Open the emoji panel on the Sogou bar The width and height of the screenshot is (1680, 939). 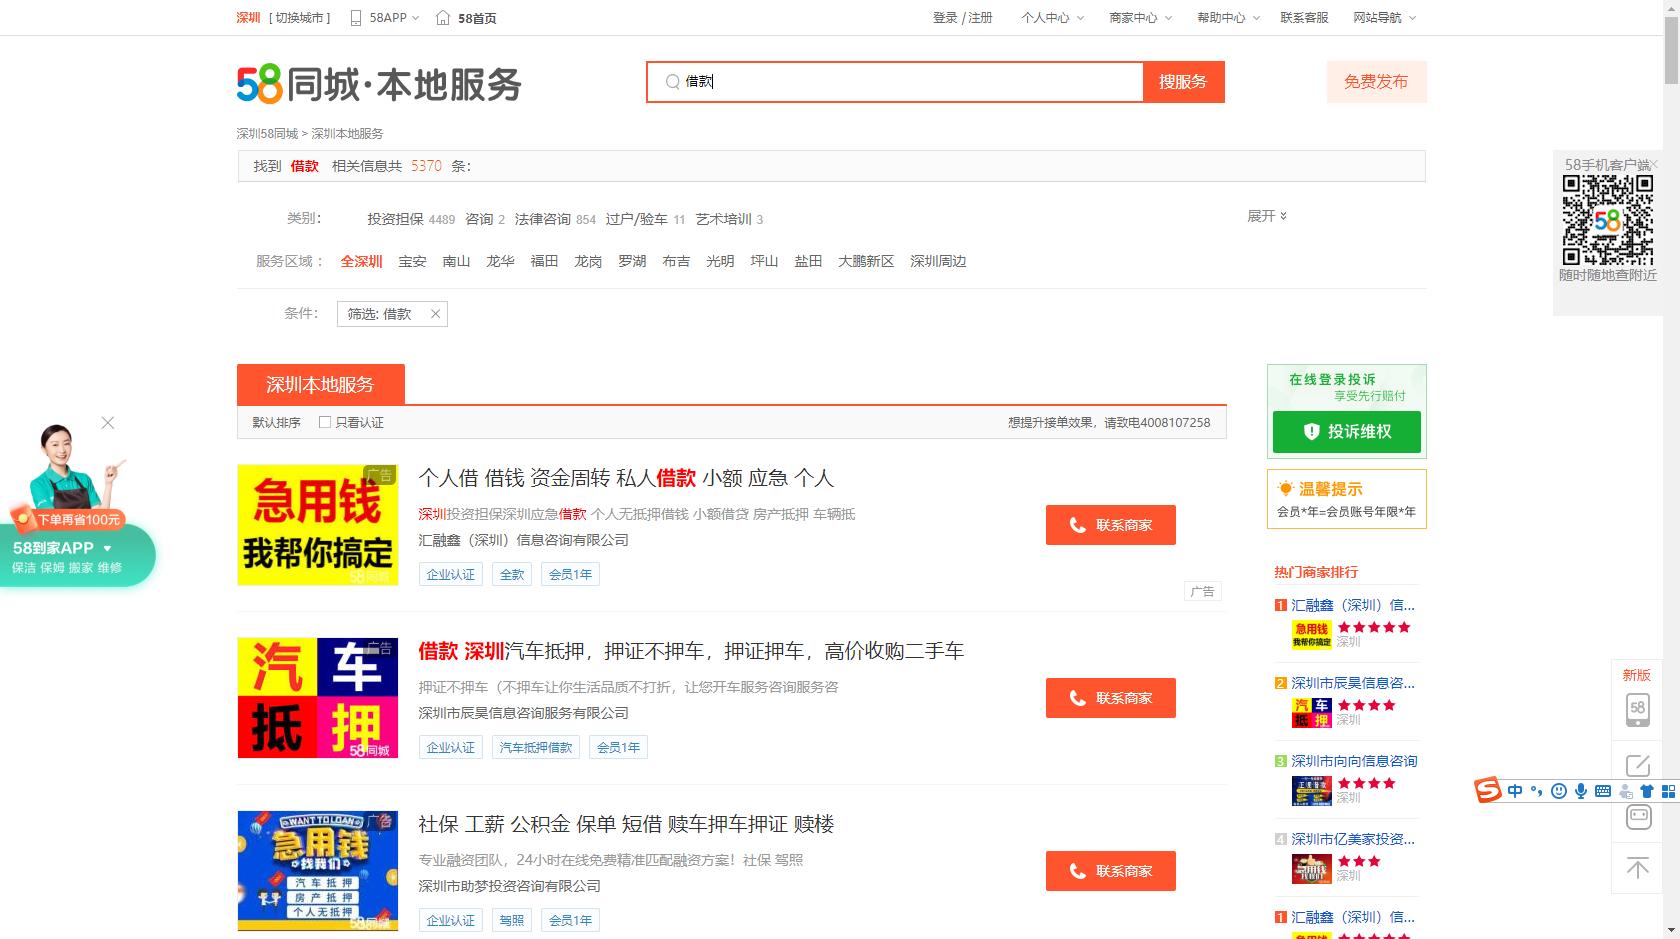point(1560,791)
